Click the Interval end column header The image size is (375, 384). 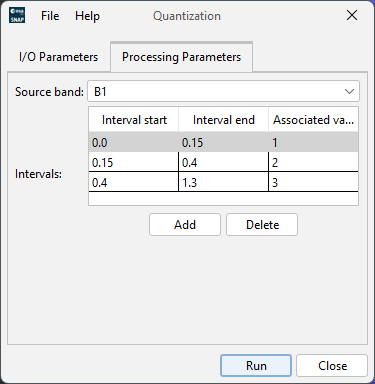click(224, 120)
